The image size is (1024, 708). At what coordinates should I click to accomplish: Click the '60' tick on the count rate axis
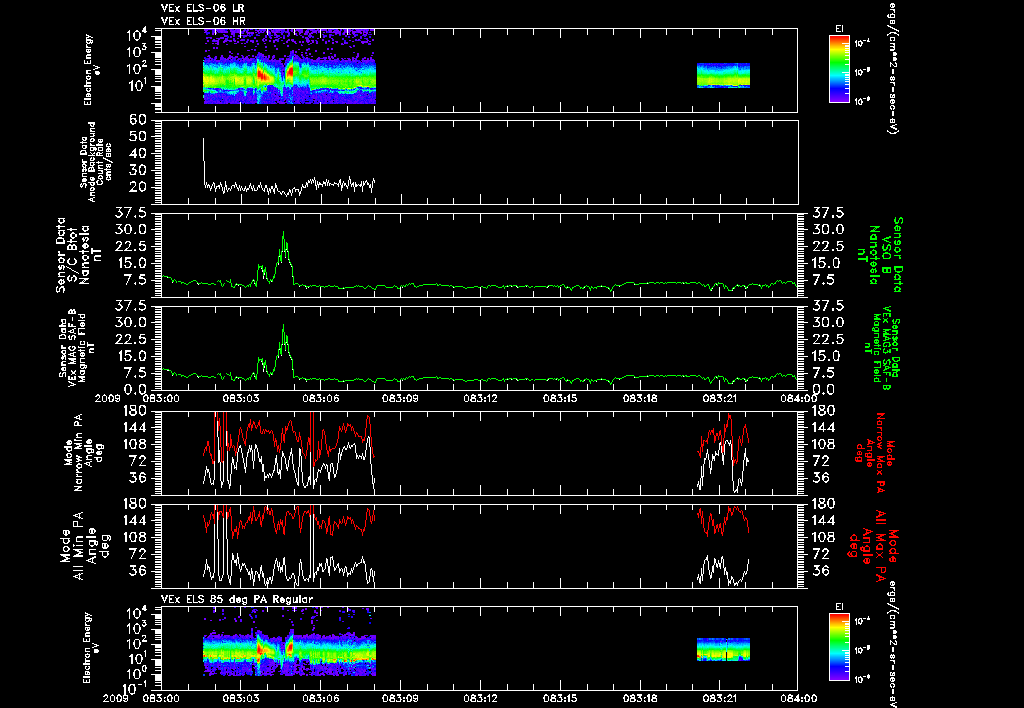point(138,121)
